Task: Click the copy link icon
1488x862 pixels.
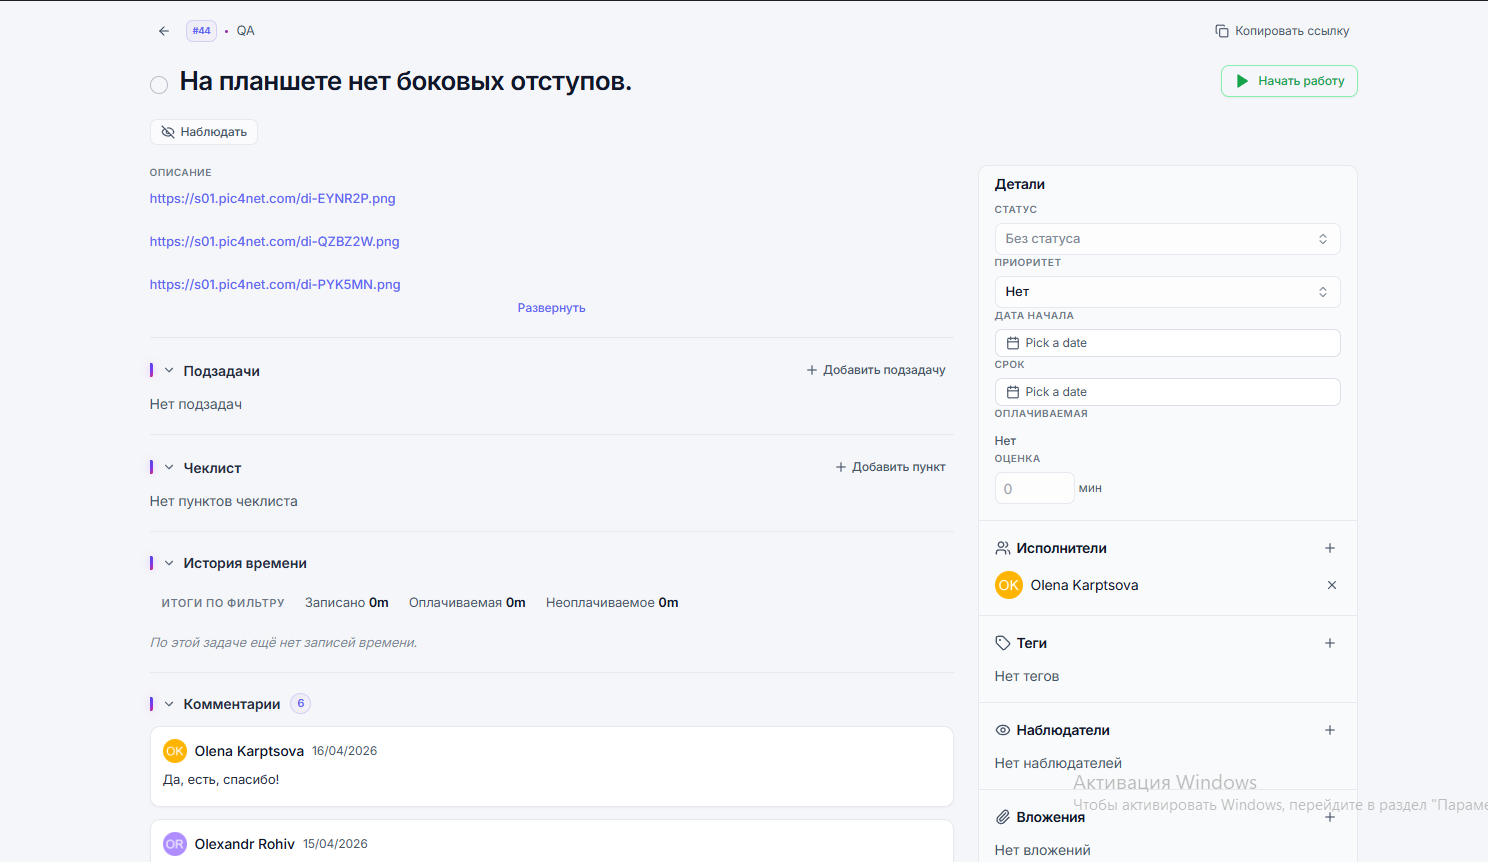Action: (x=1221, y=31)
